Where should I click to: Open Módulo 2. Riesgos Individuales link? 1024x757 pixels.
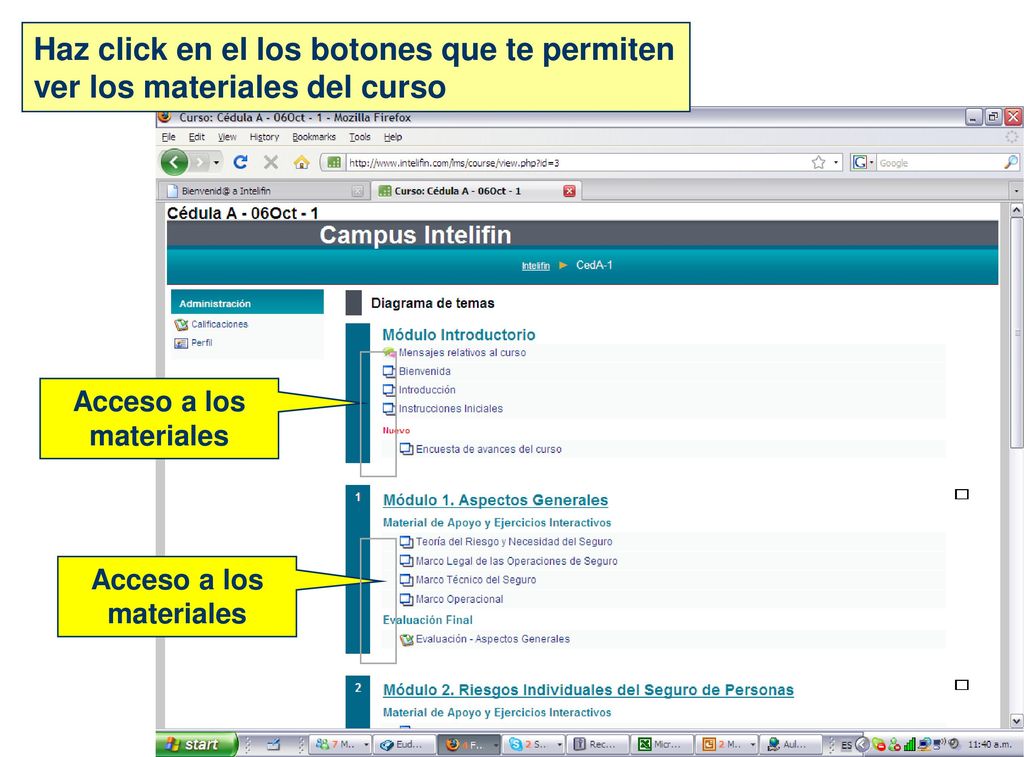click(588, 690)
